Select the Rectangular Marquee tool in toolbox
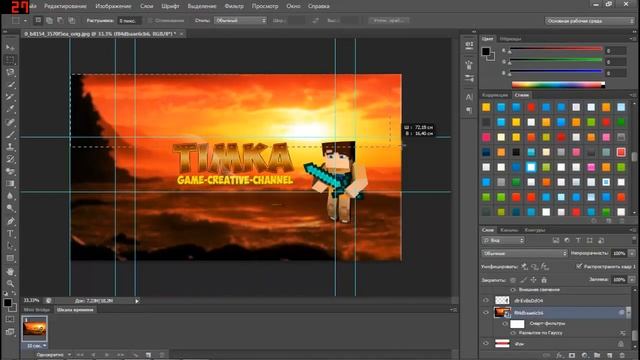640x360 pixels. [x=10, y=60]
